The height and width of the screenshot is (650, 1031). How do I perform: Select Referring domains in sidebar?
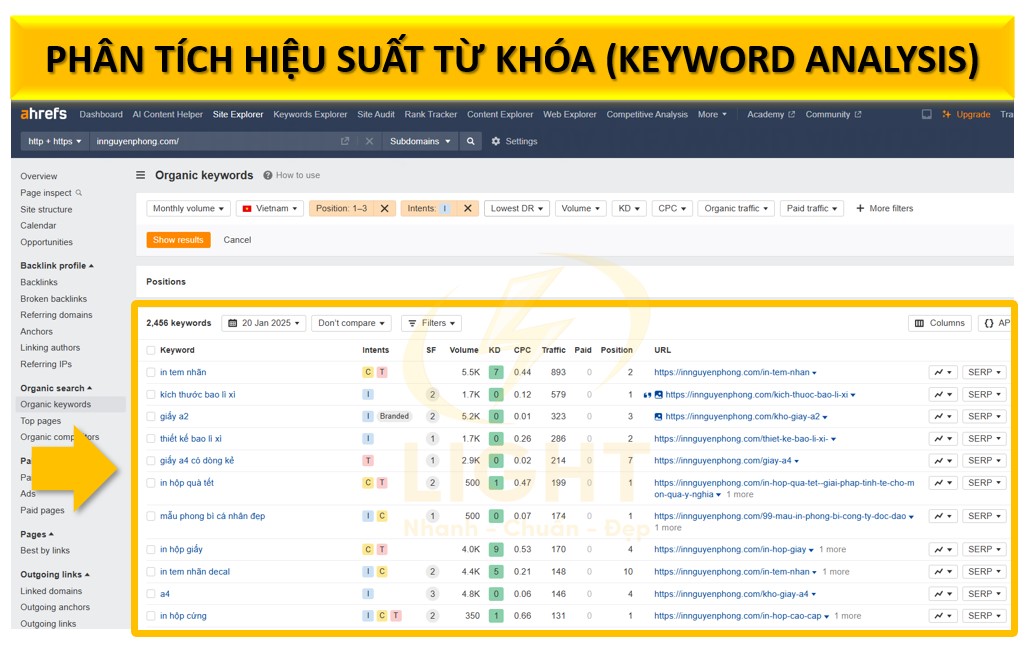[57, 315]
